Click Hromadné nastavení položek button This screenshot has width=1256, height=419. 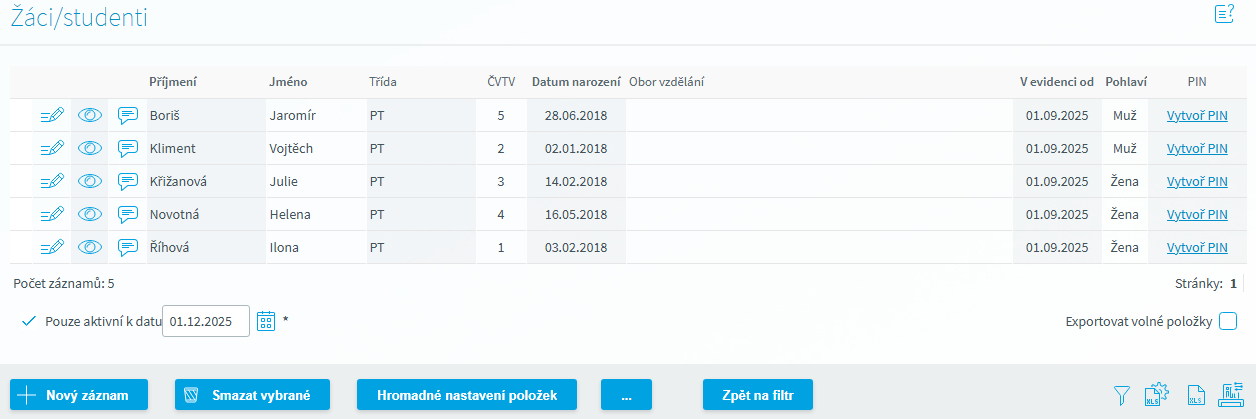pyautogui.click(x=467, y=395)
